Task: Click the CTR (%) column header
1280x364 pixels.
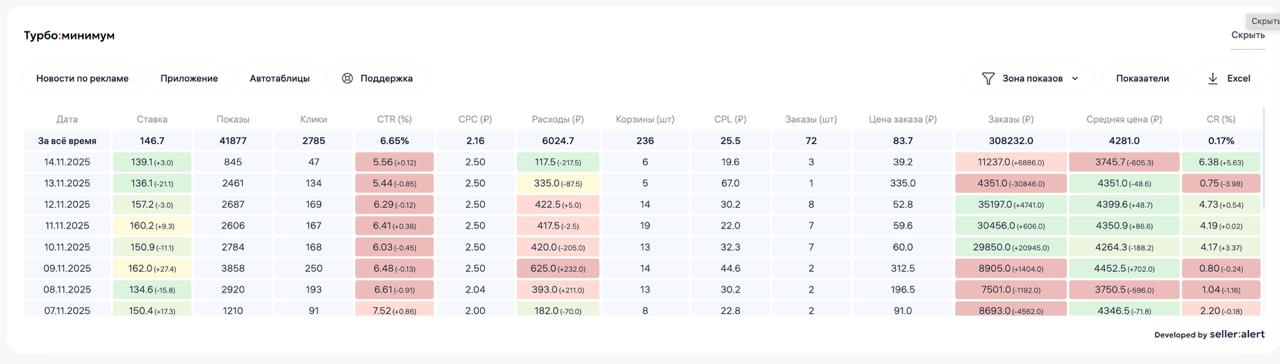Action: 394,119
